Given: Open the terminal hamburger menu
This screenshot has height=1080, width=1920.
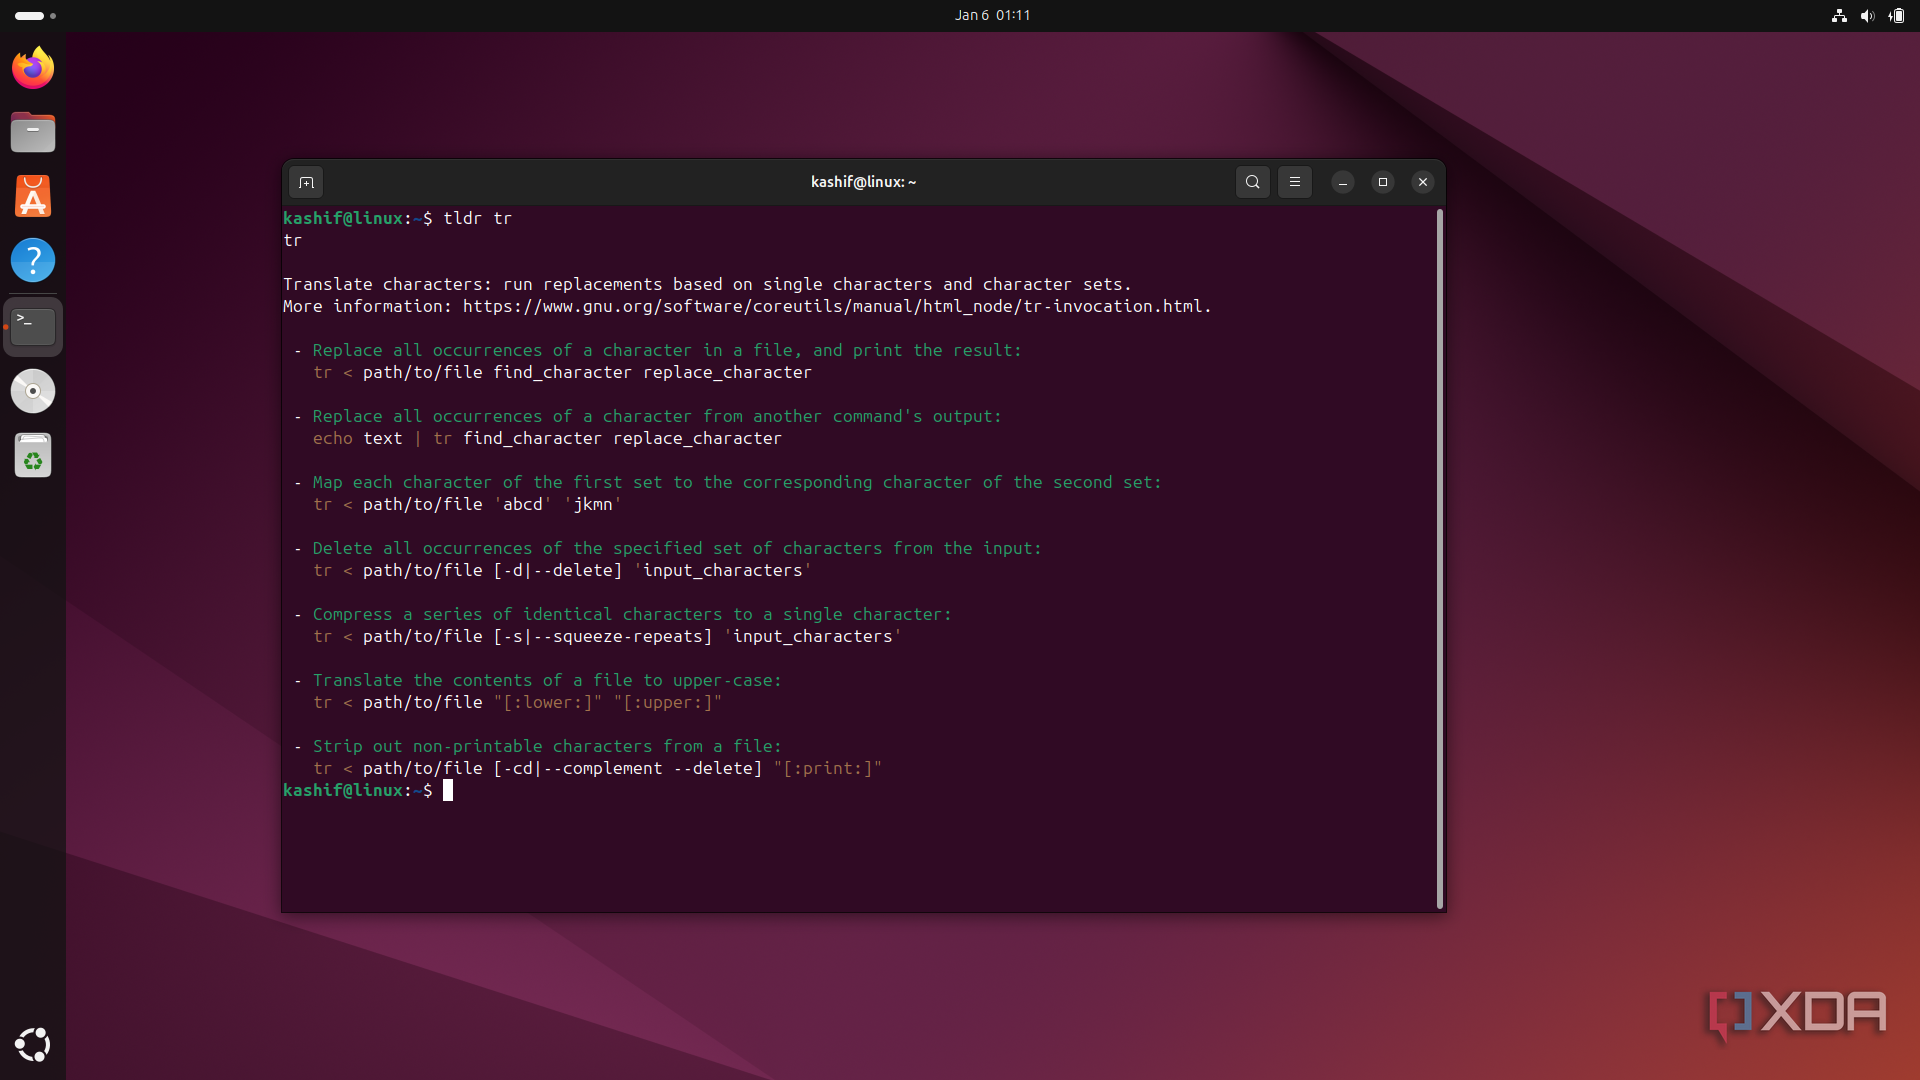Looking at the screenshot, I should click(x=1294, y=182).
